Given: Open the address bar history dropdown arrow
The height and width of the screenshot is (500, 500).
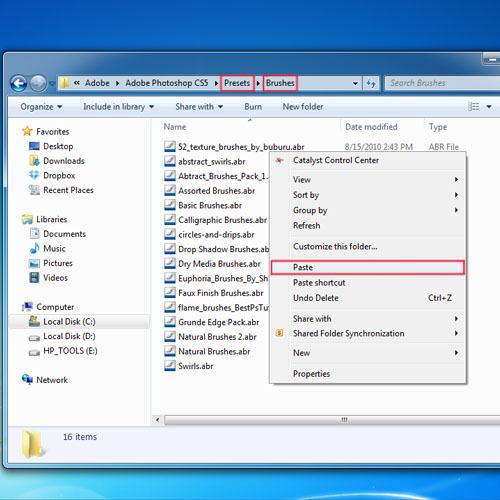Looking at the screenshot, I should pyautogui.click(x=355, y=83).
